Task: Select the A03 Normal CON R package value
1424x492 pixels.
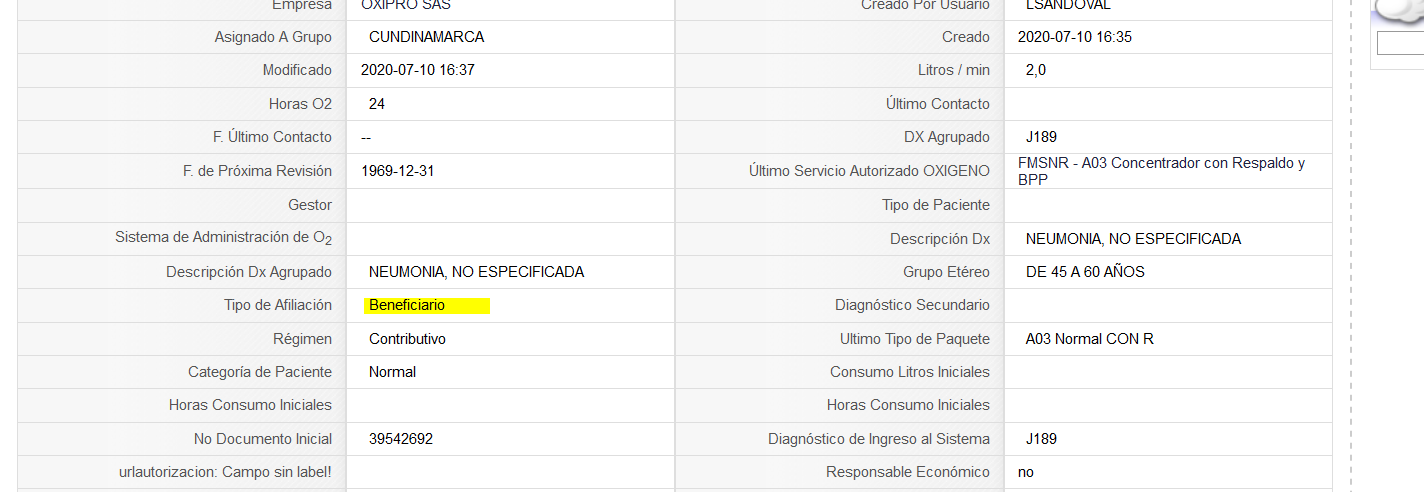Action: pos(1089,339)
